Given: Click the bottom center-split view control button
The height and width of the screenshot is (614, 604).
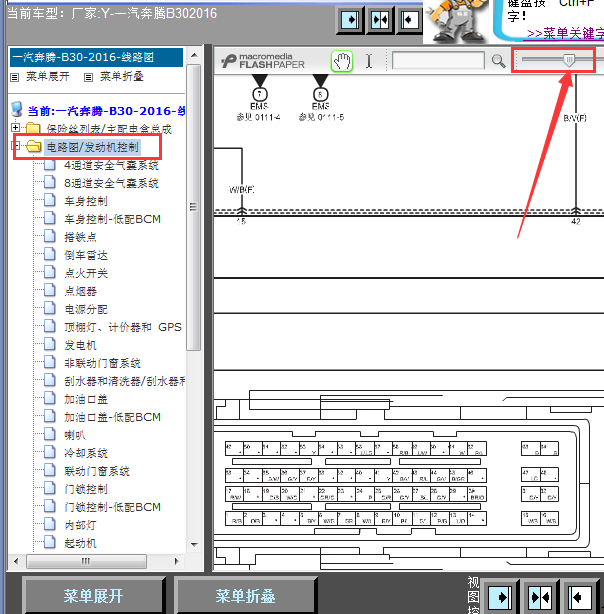Looking at the screenshot, I should pos(540,598).
